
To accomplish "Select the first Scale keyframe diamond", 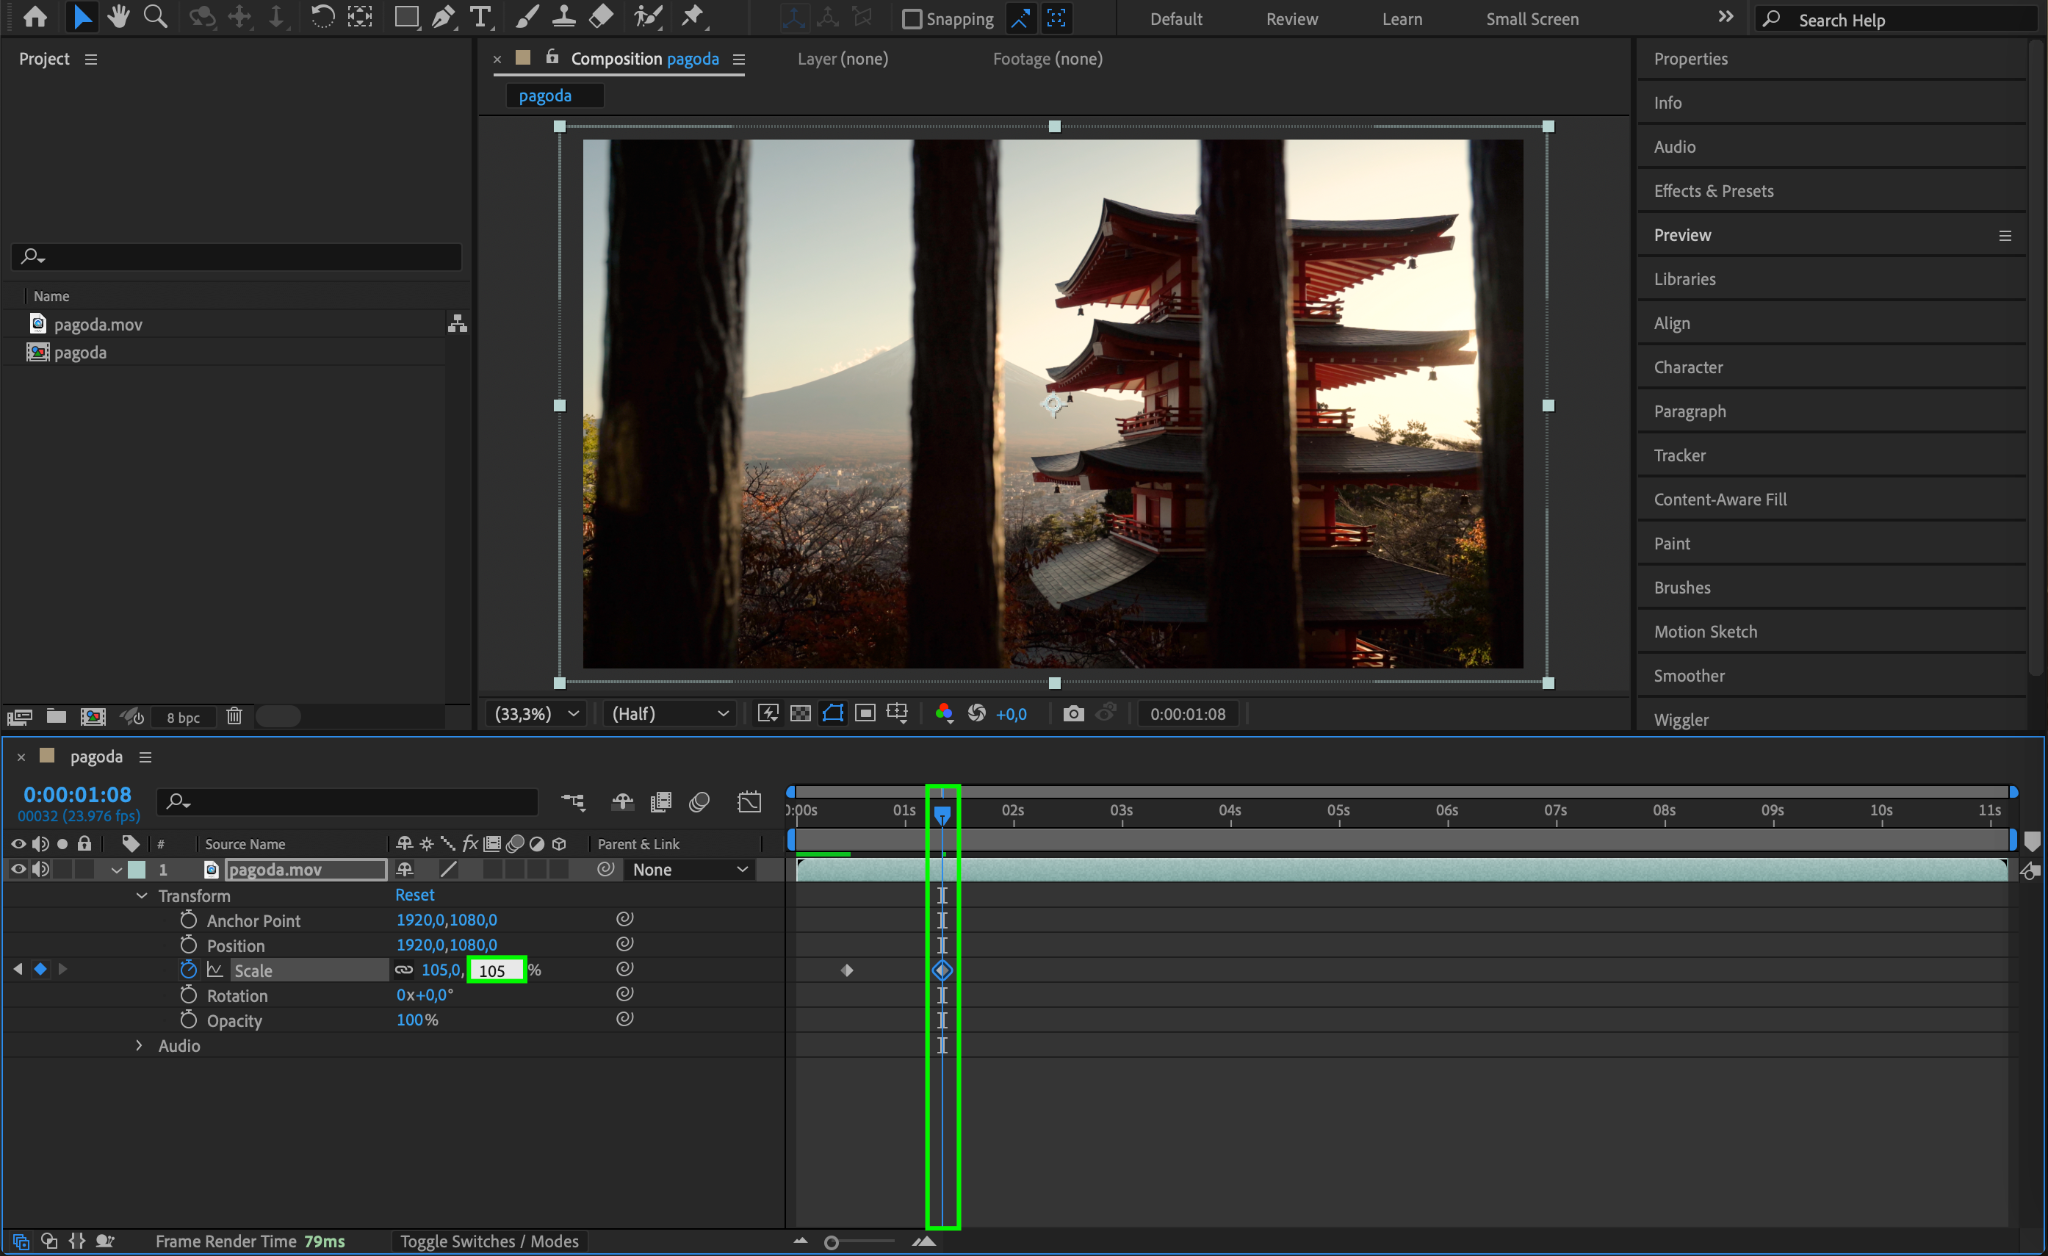I will [847, 970].
